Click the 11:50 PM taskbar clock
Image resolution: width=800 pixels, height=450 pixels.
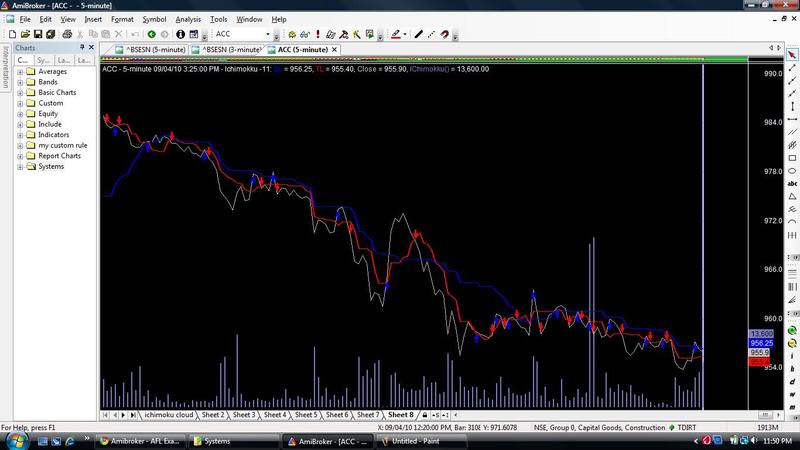(x=778, y=441)
